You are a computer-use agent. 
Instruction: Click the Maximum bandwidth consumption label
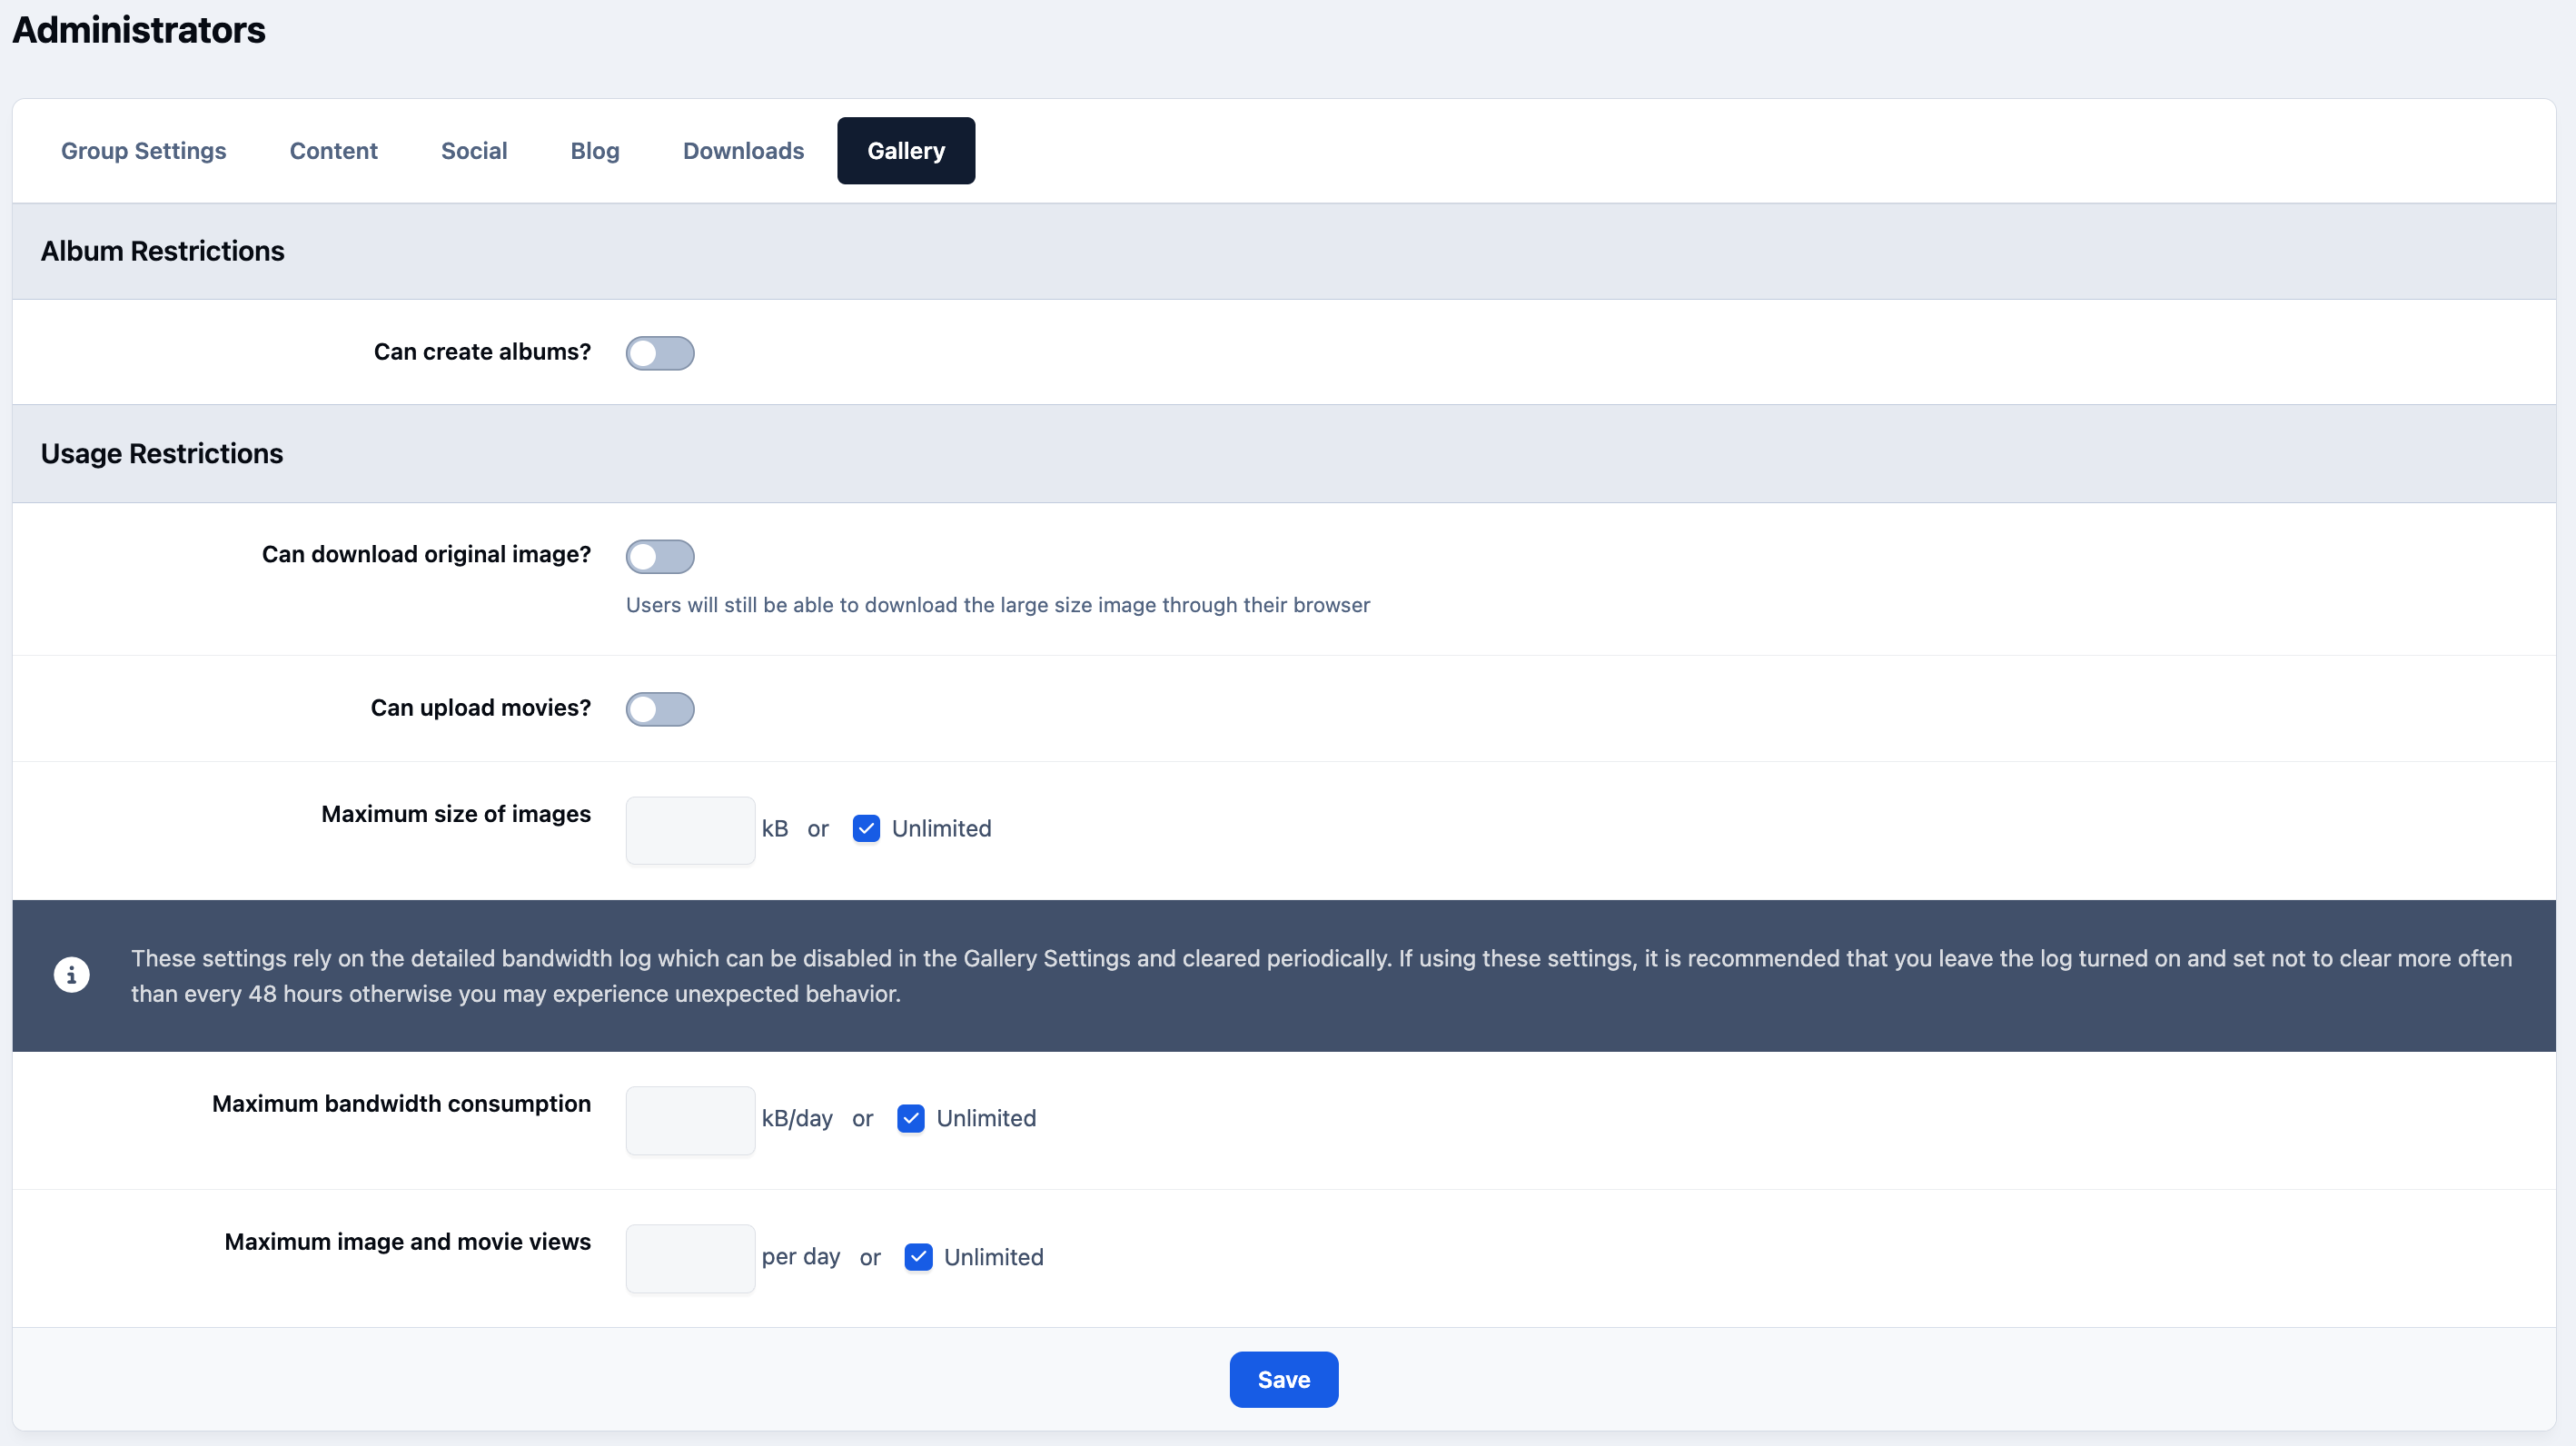pos(401,1104)
